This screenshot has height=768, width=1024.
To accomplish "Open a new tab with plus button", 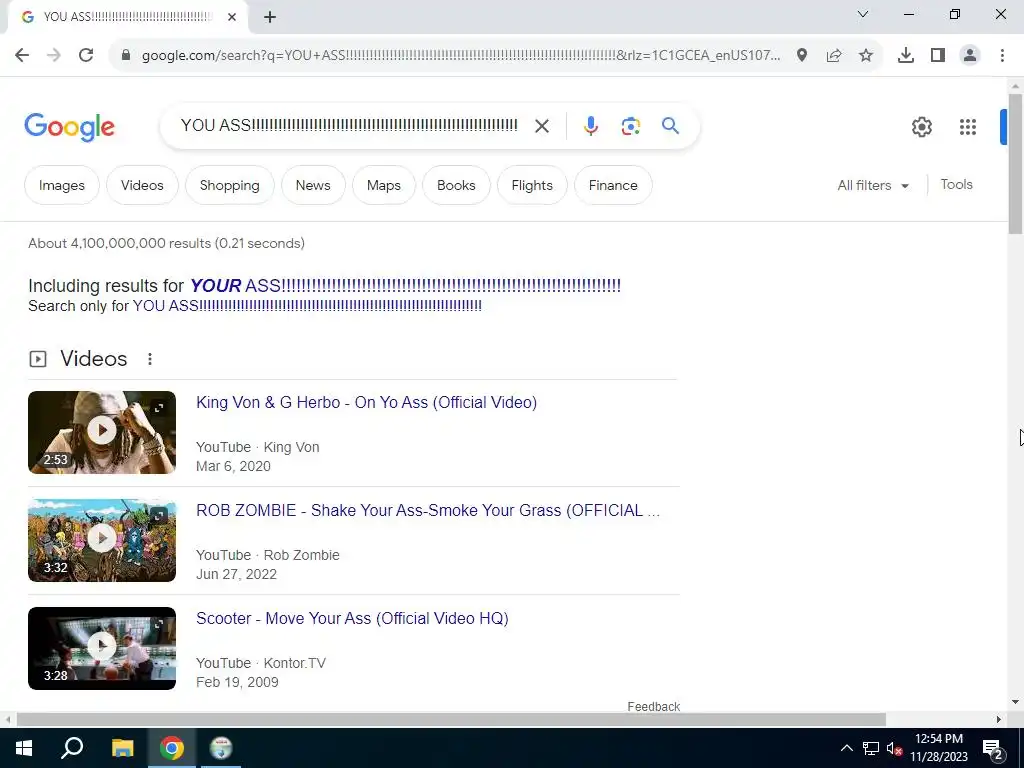I will pos(270,18).
